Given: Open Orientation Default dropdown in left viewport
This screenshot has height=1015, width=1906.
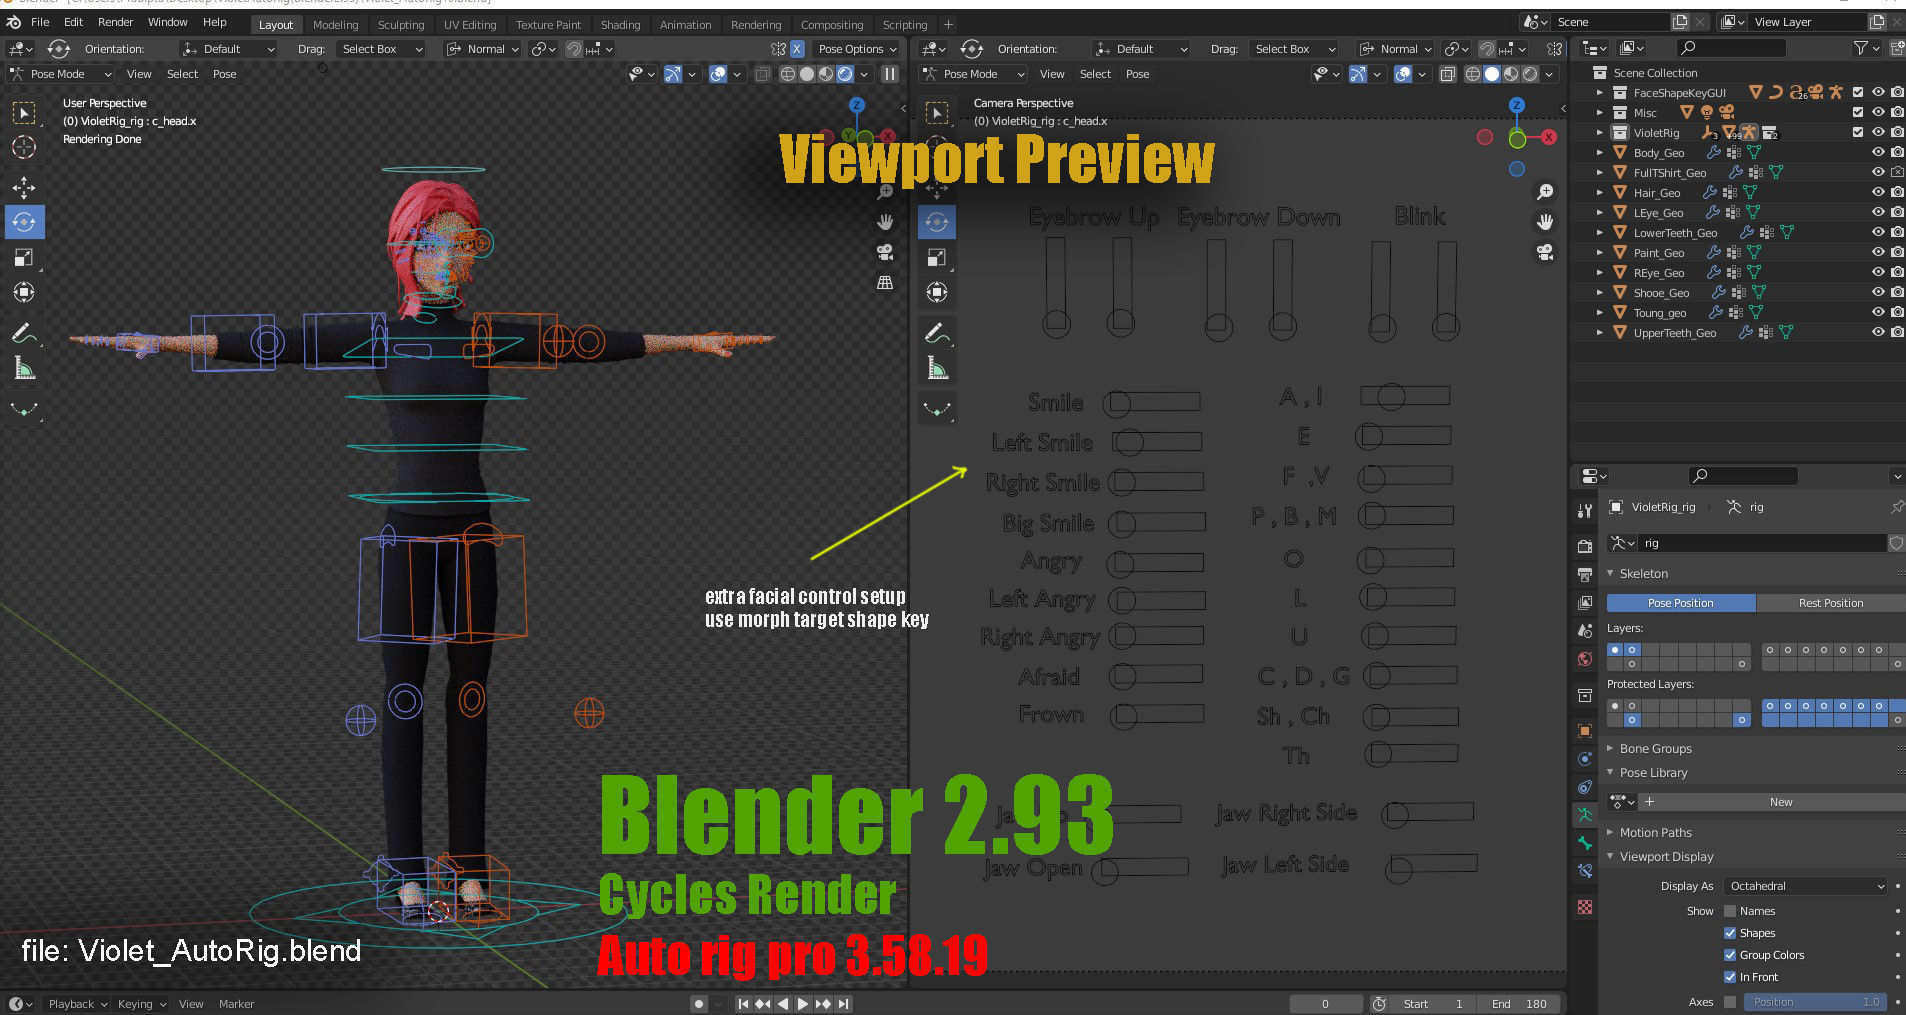Looking at the screenshot, I should tap(228, 49).
